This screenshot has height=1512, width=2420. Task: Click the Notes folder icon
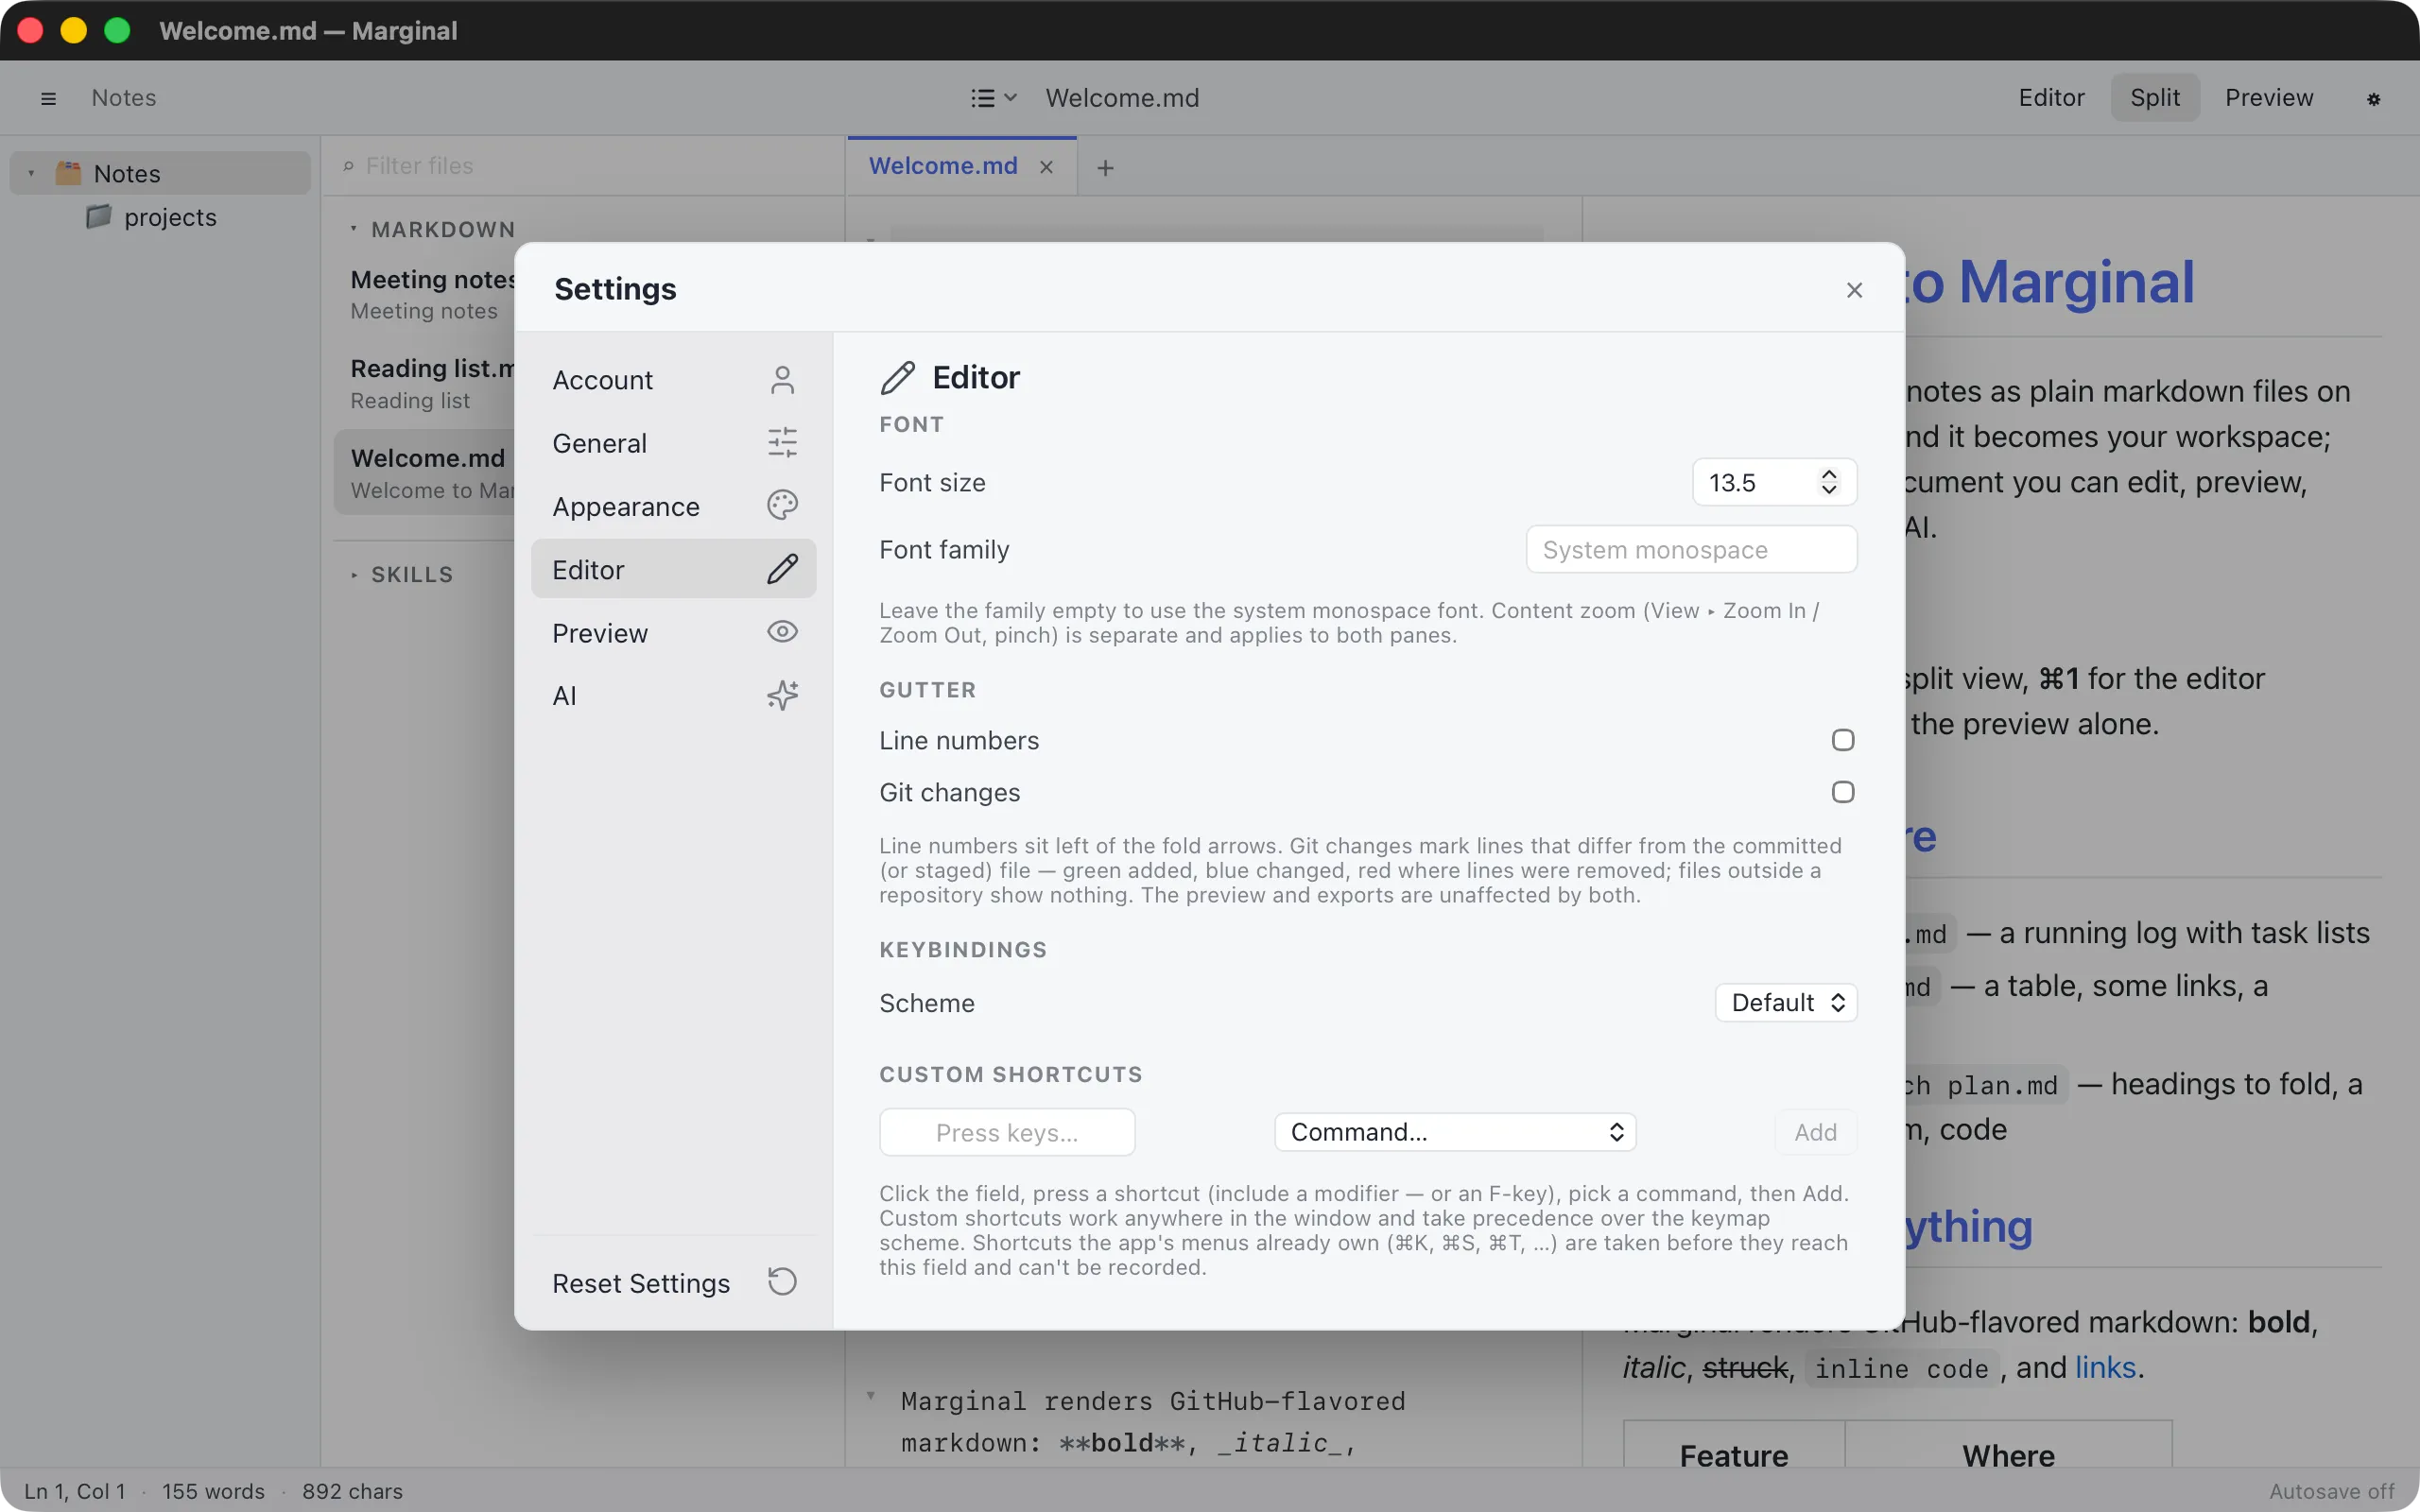(68, 173)
